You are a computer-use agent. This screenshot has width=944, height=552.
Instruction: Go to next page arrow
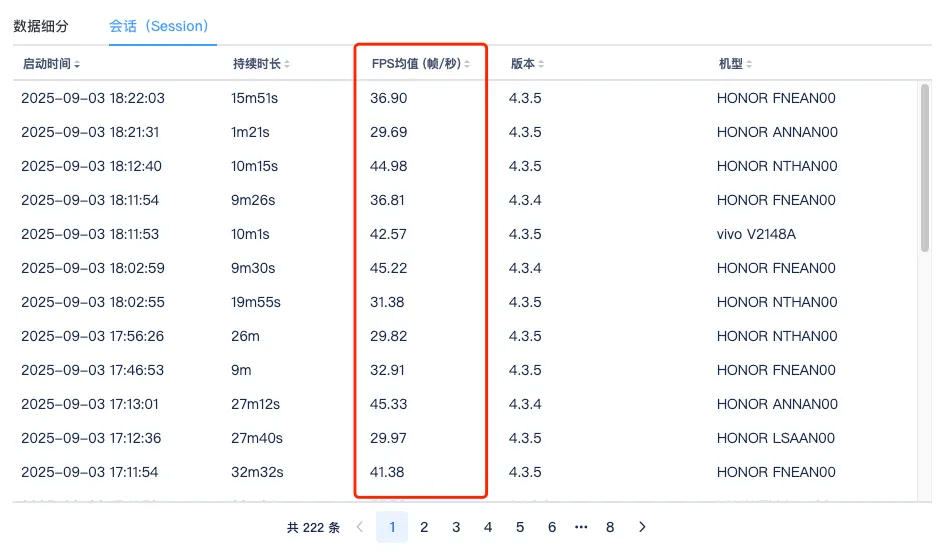click(642, 527)
